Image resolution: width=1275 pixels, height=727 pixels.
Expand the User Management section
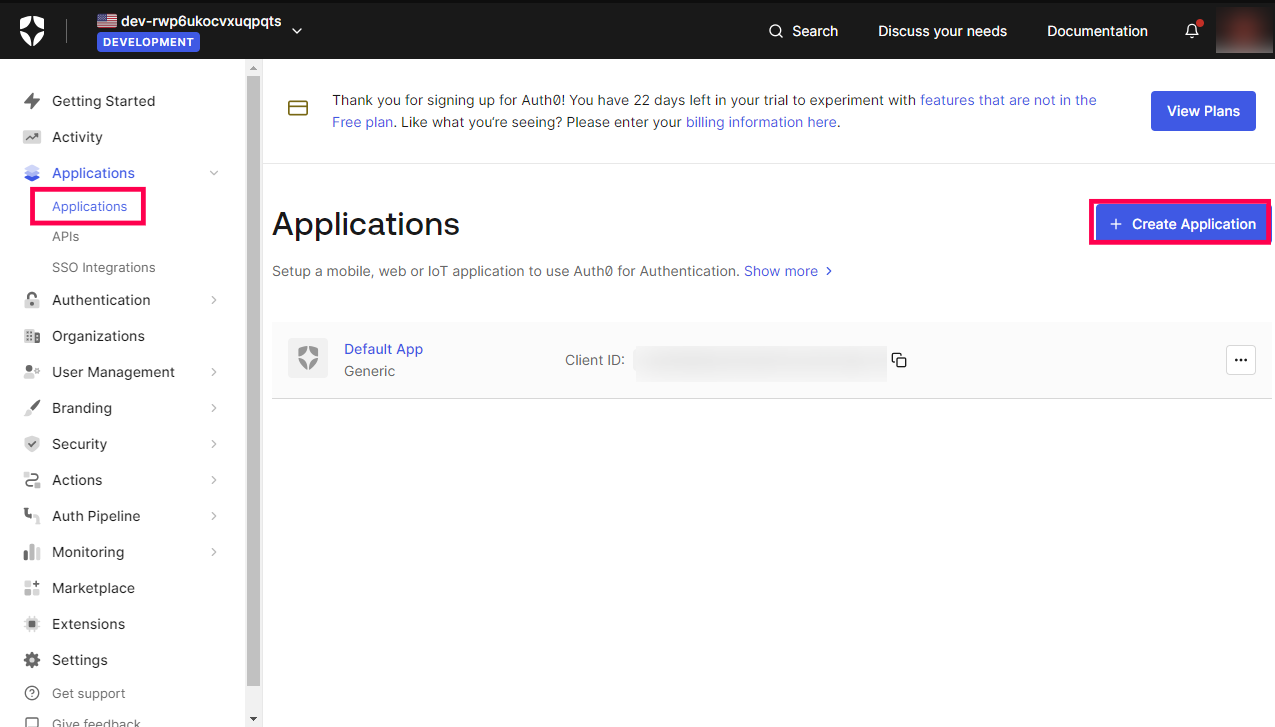click(x=214, y=372)
